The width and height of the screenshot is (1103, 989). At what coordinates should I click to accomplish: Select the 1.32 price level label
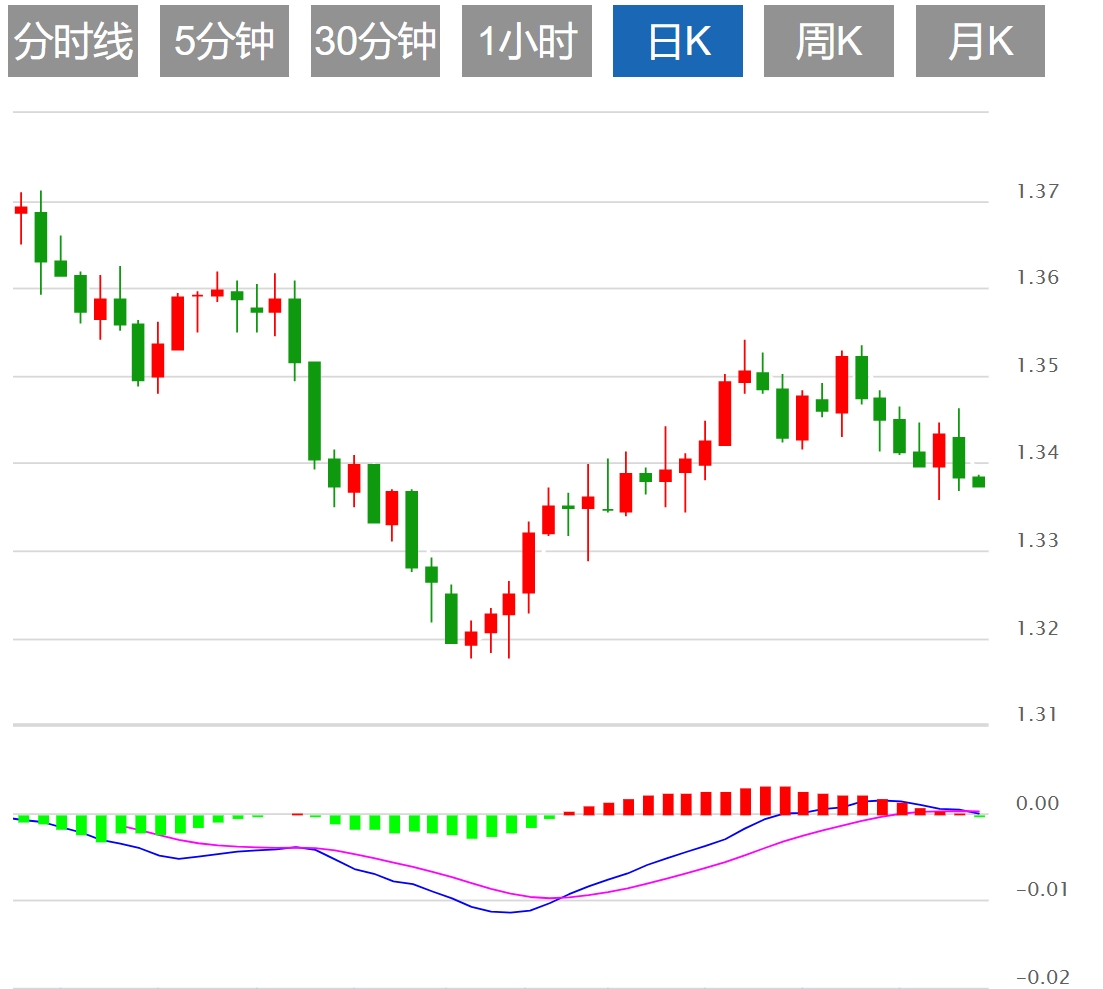click(x=1036, y=628)
